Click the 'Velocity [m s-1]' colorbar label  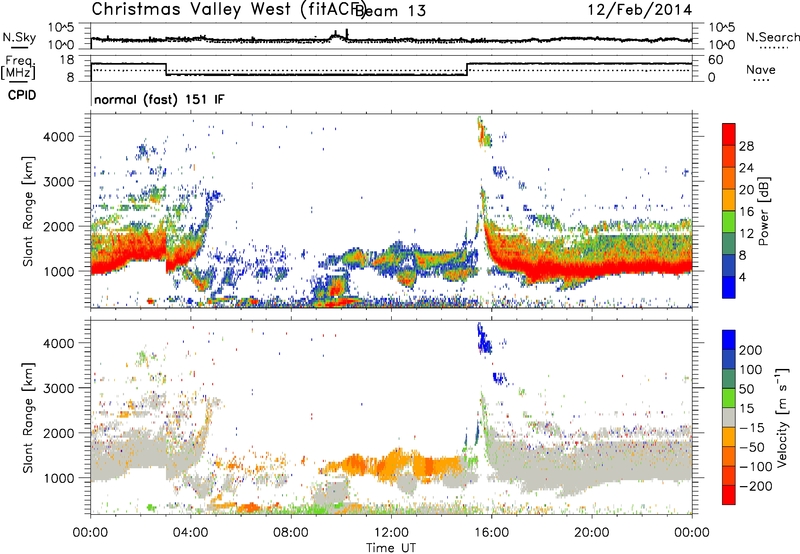point(783,417)
